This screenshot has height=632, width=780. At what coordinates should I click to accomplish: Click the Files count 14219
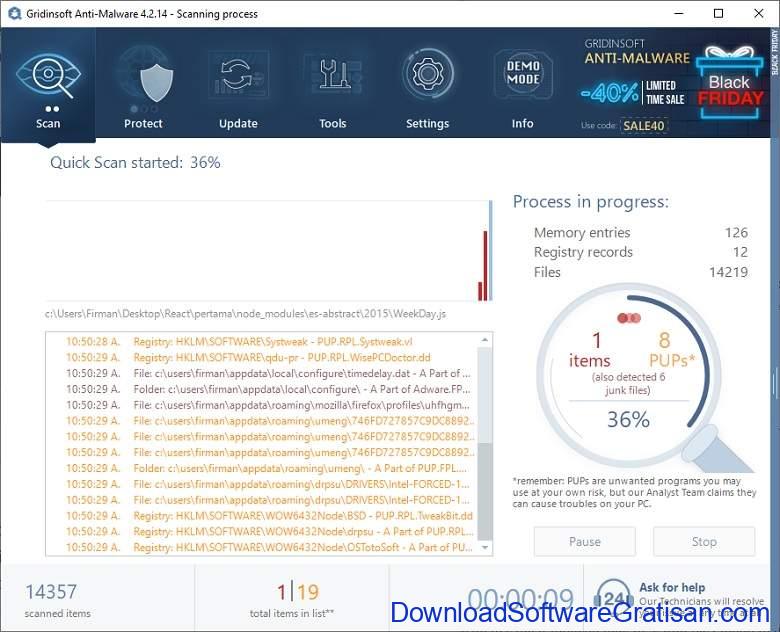(728, 272)
